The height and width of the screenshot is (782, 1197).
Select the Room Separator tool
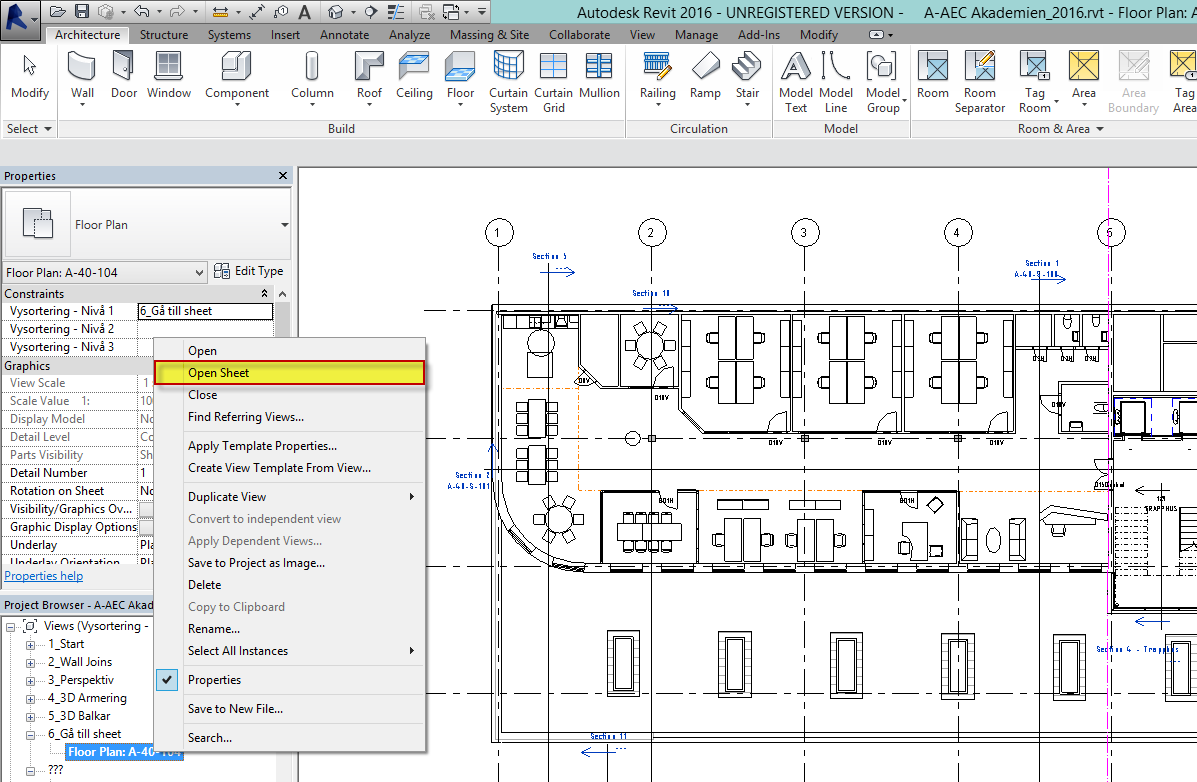coord(979,82)
